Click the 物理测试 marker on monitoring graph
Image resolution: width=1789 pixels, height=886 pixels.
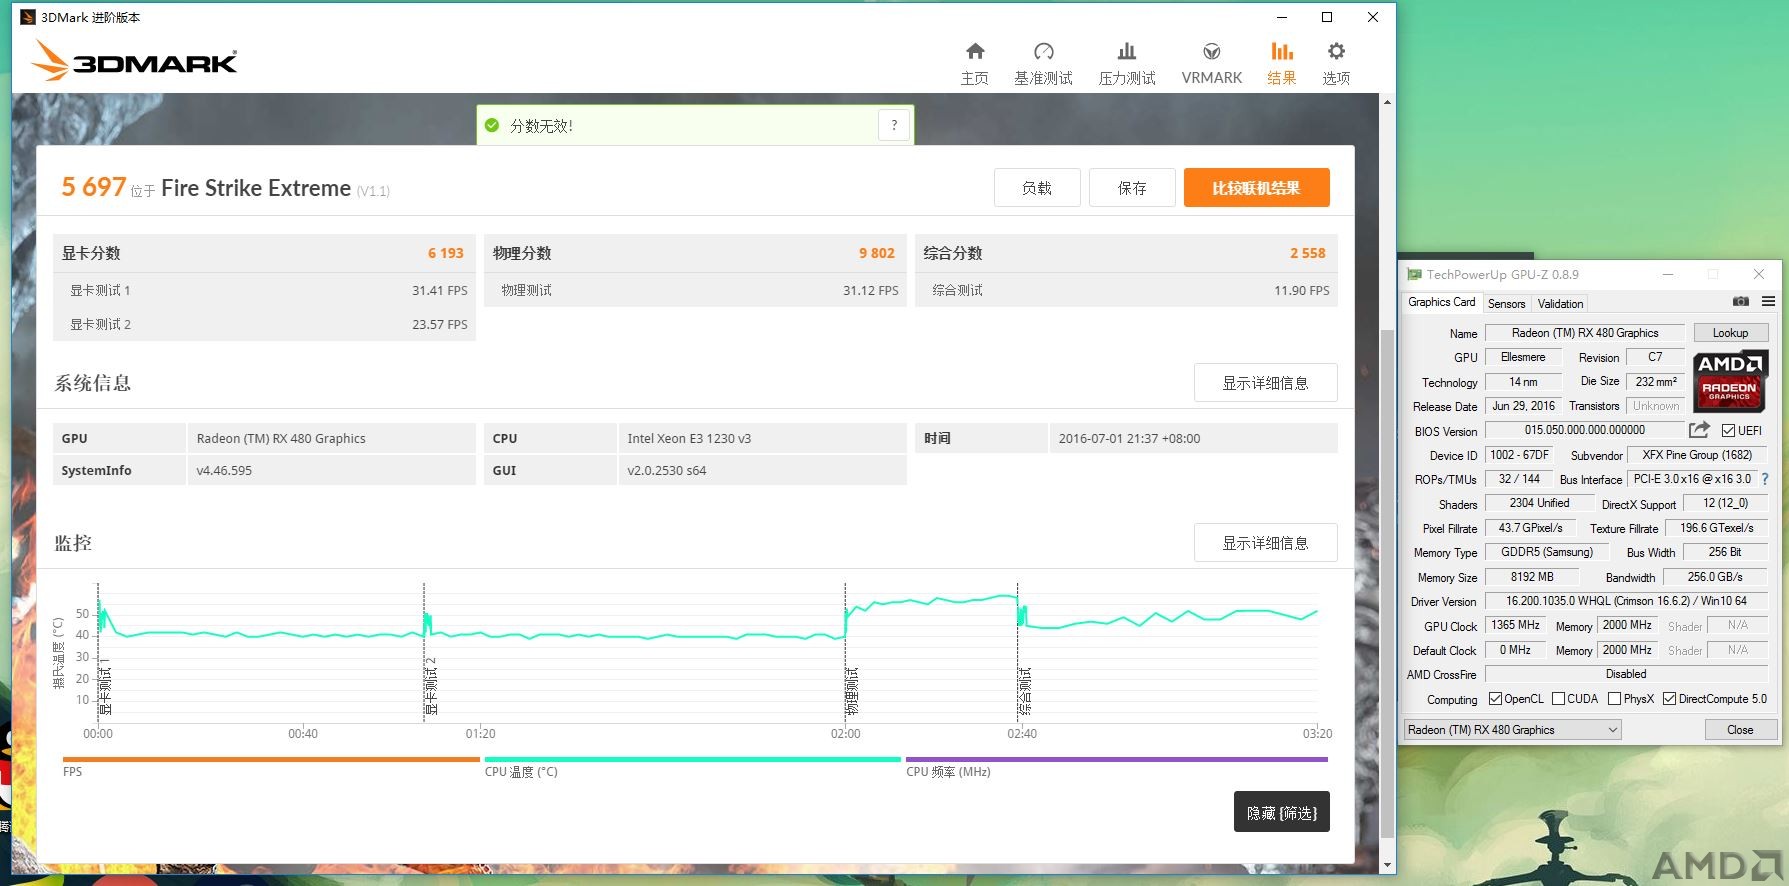(852, 691)
